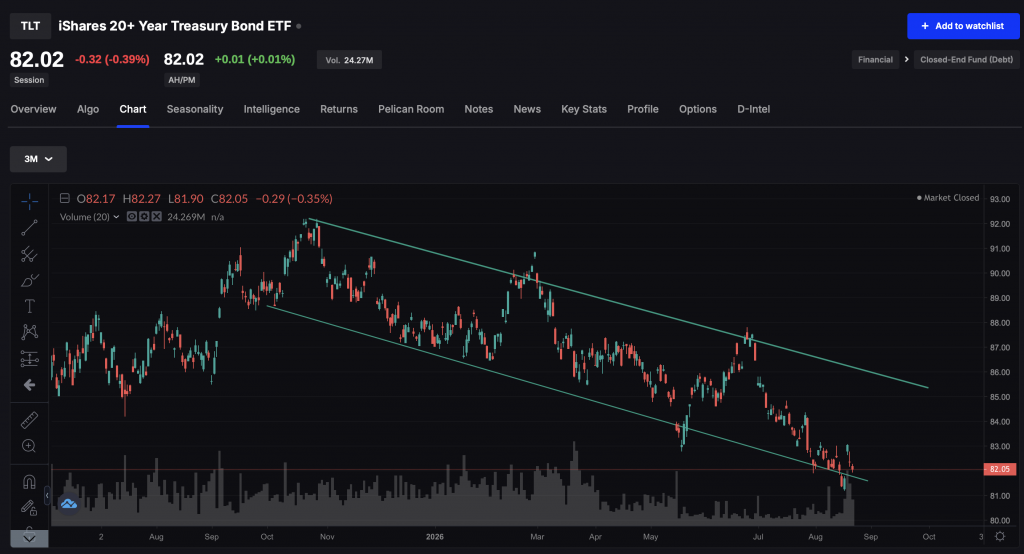Viewport: 1024px width, 554px height.
Task: Click the Session price label
Action: 29,80
